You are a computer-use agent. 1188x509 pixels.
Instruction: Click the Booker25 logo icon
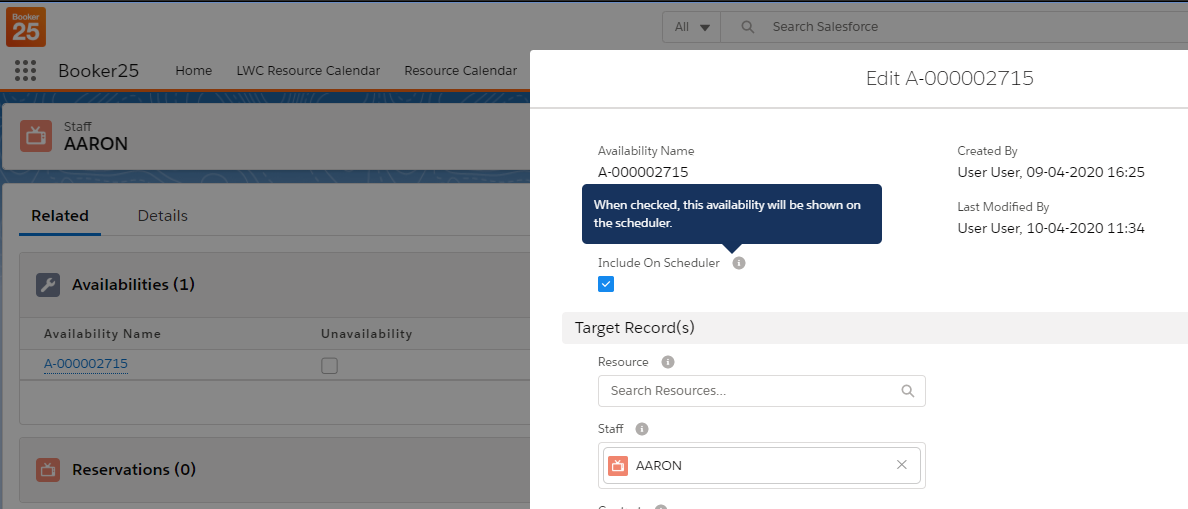point(26,26)
